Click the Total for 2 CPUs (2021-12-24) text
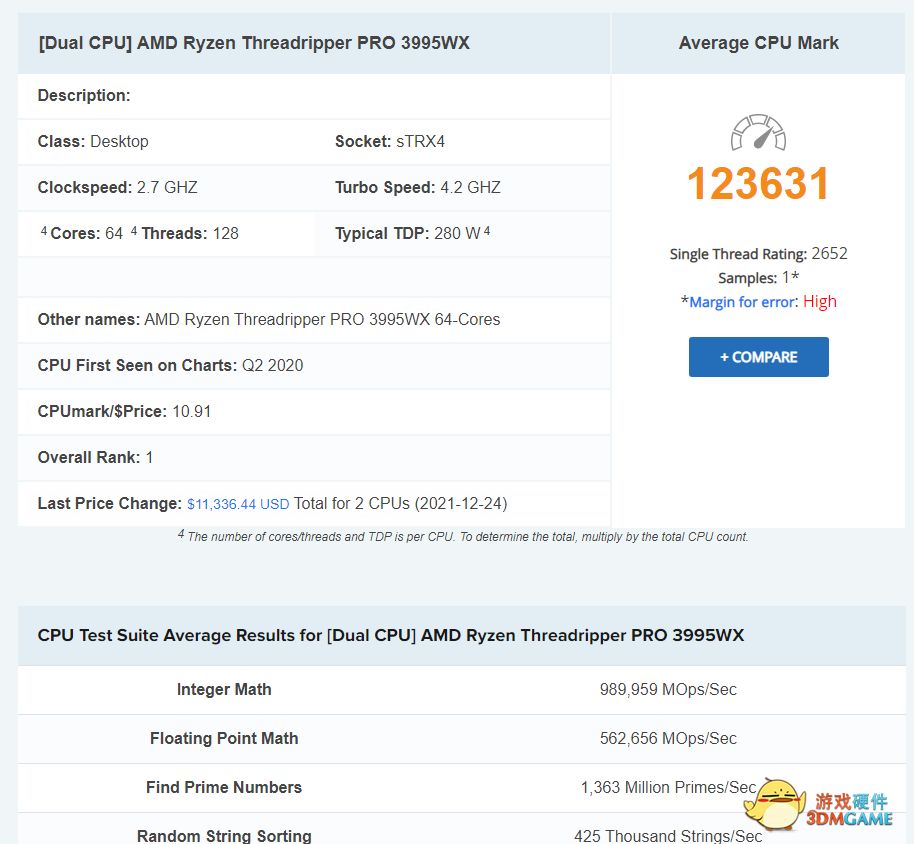Image resolution: width=914 pixels, height=844 pixels. (x=400, y=504)
